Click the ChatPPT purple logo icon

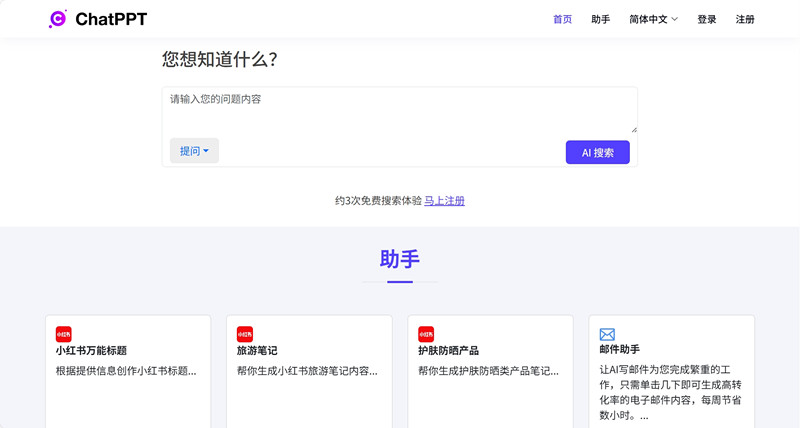[58, 19]
